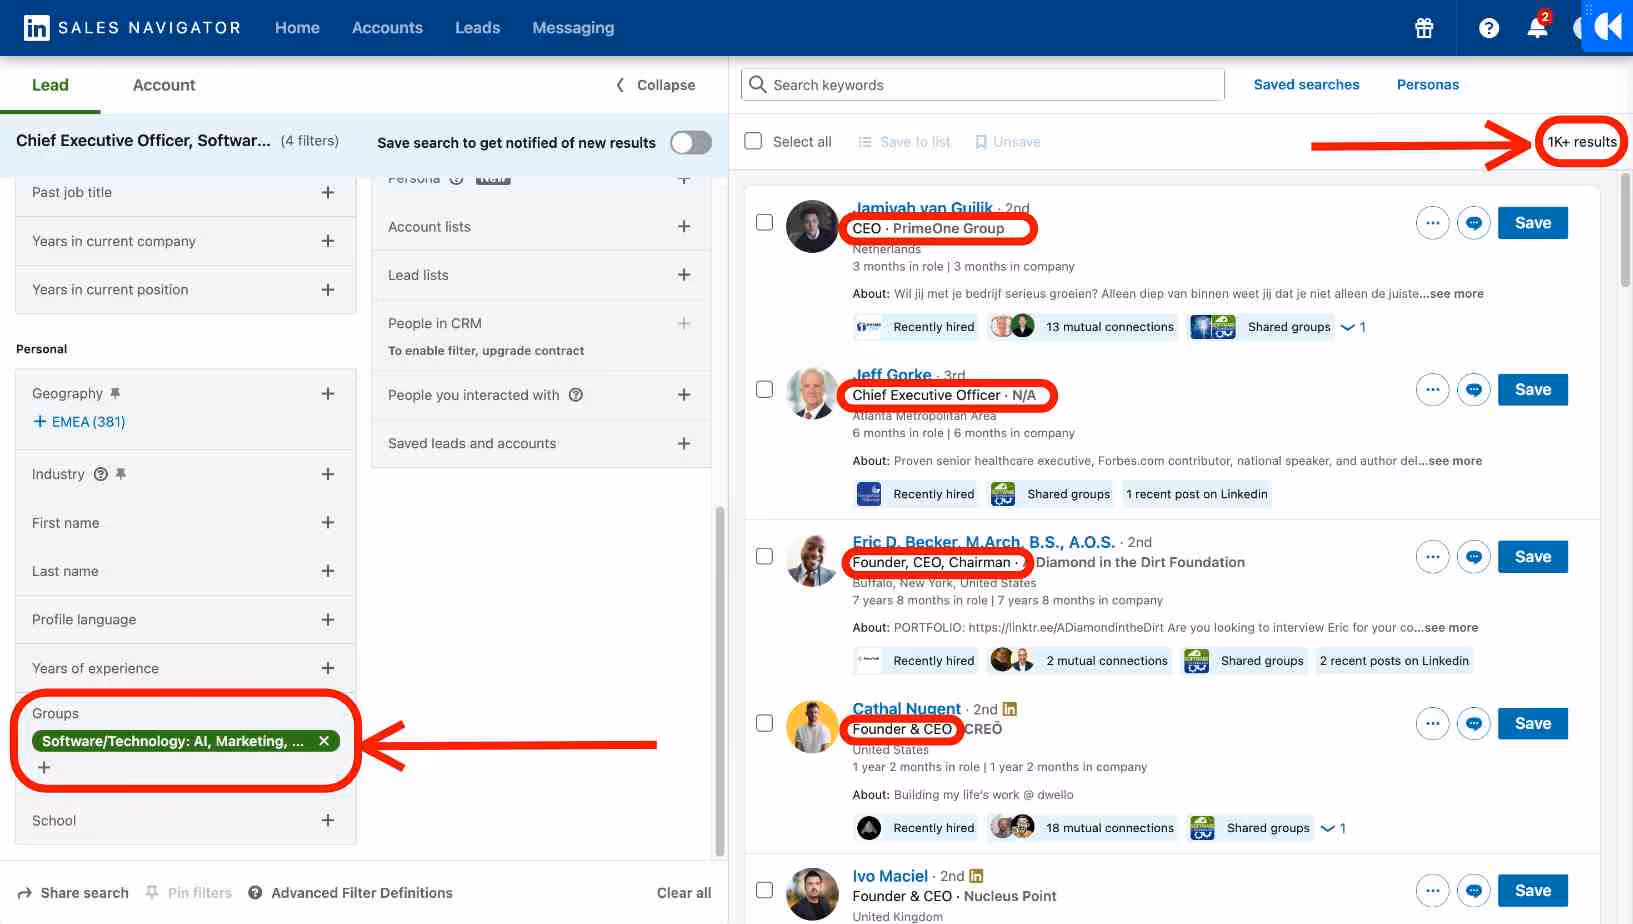Expand Jamiyah's shared groups chevron
This screenshot has height=924, width=1633.
pyautogui.click(x=1347, y=327)
